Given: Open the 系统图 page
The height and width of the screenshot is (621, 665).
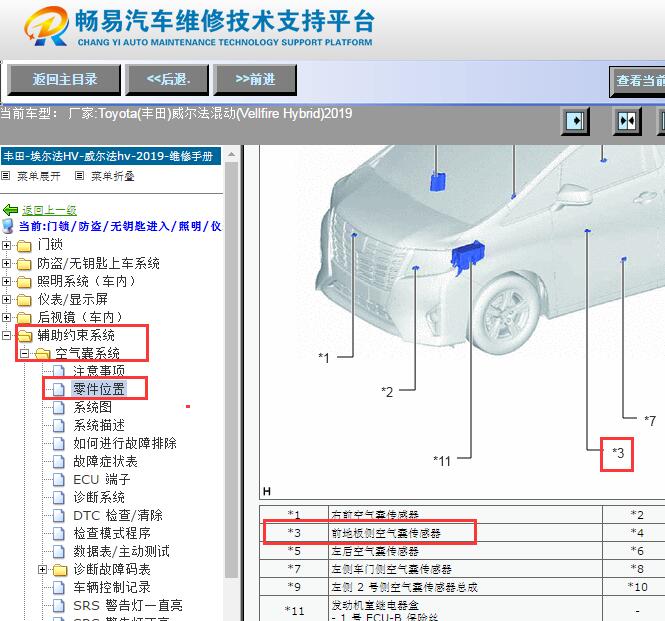Looking at the screenshot, I should [x=92, y=407].
